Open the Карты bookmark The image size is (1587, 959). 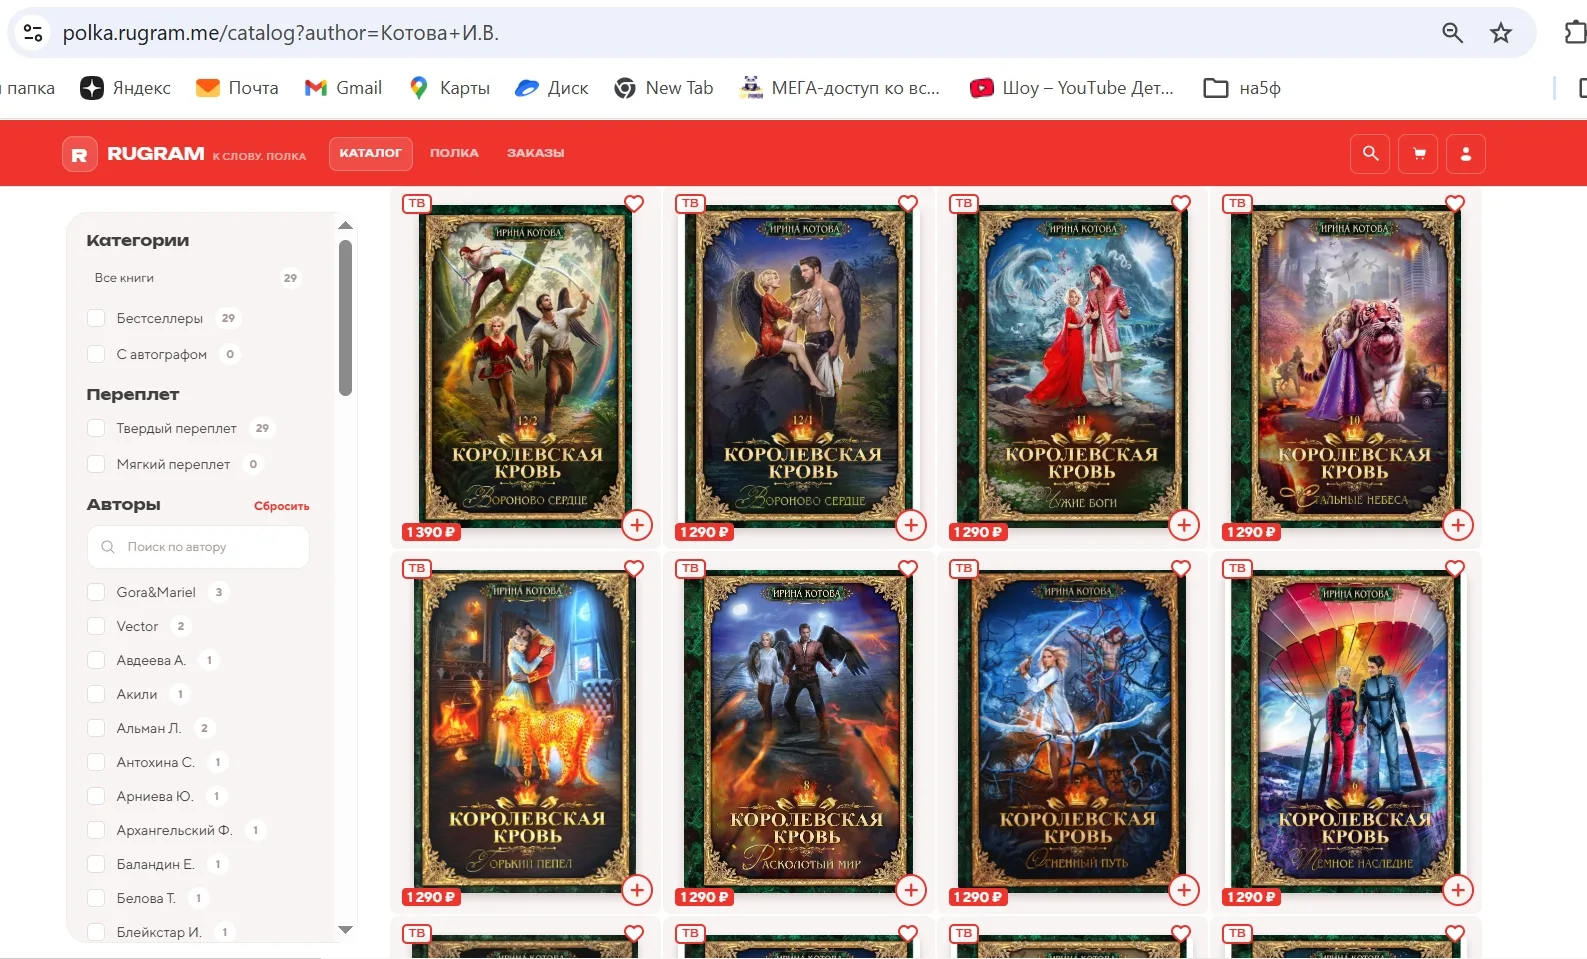[450, 88]
